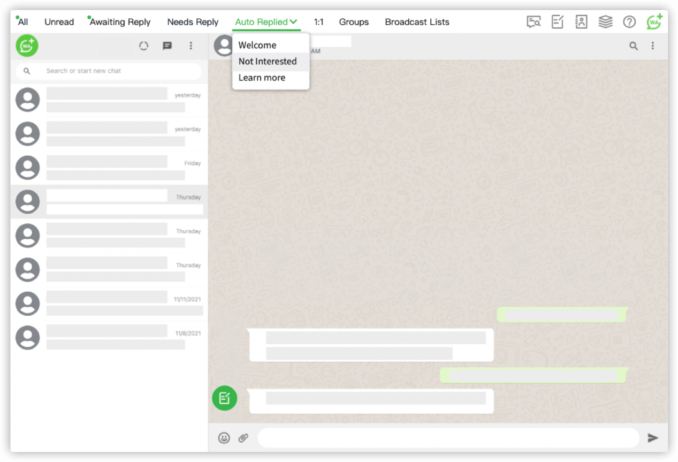The width and height of the screenshot is (678, 462).
Task: Collapse the Auto Replied dropdown
Action: click(x=293, y=22)
